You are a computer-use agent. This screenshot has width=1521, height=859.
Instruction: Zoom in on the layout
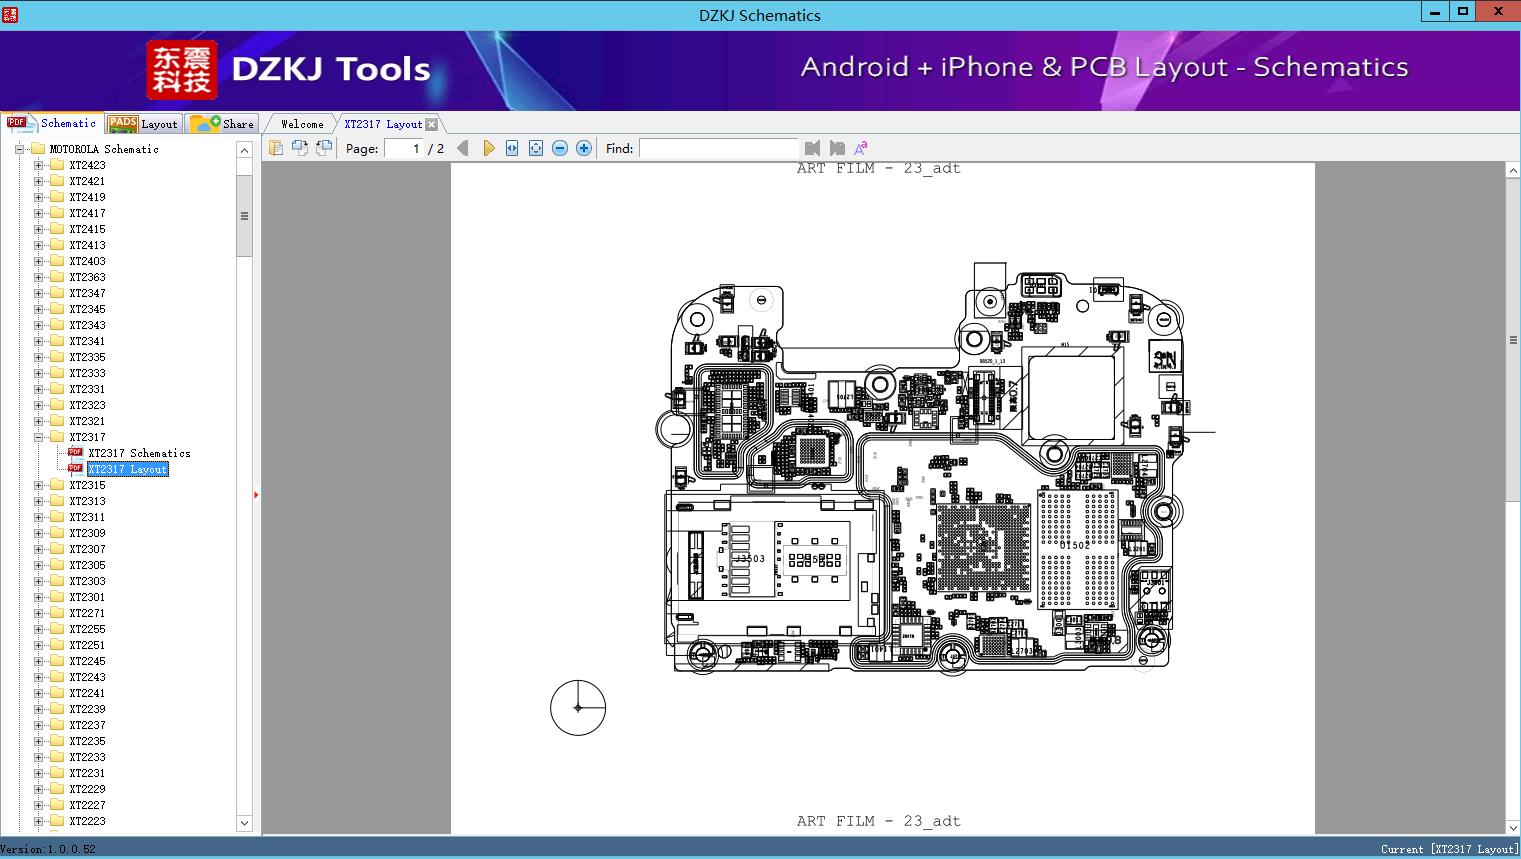tap(584, 148)
